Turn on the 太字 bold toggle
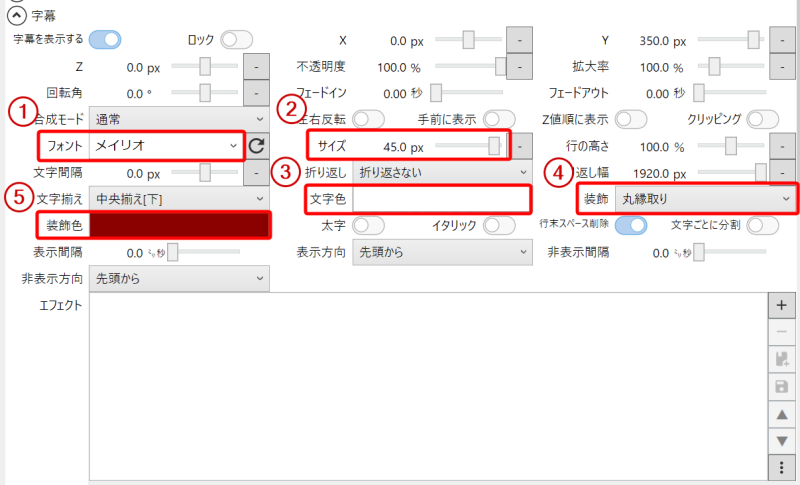This screenshot has width=800, height=485. (369, 225)
